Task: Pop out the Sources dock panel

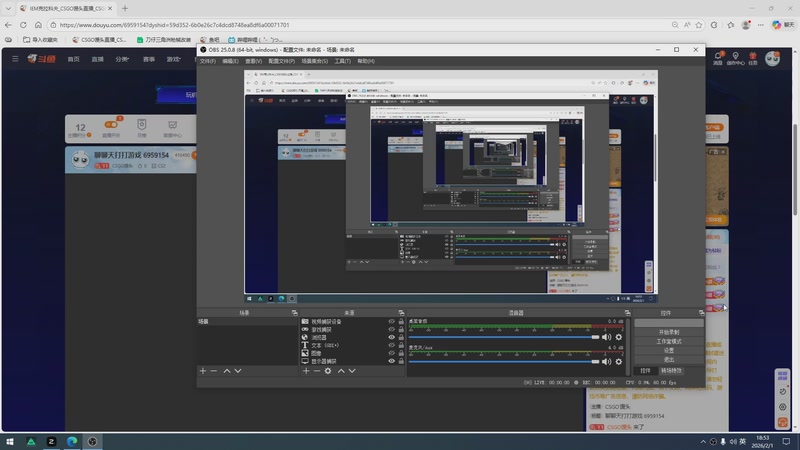Action: [401, 313]
